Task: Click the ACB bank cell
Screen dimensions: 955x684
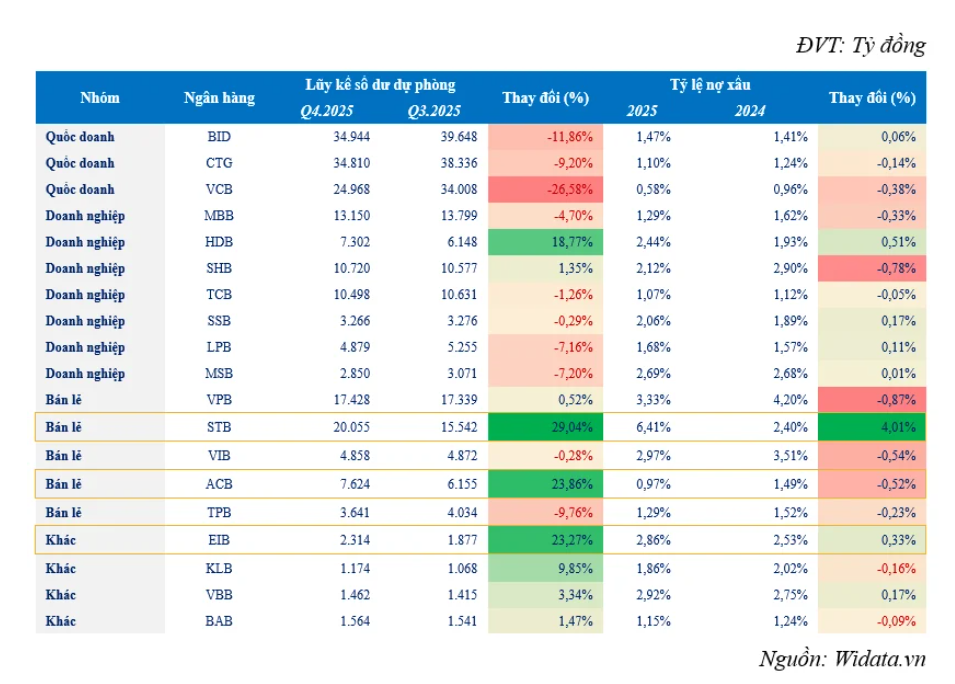Action: 219,485
